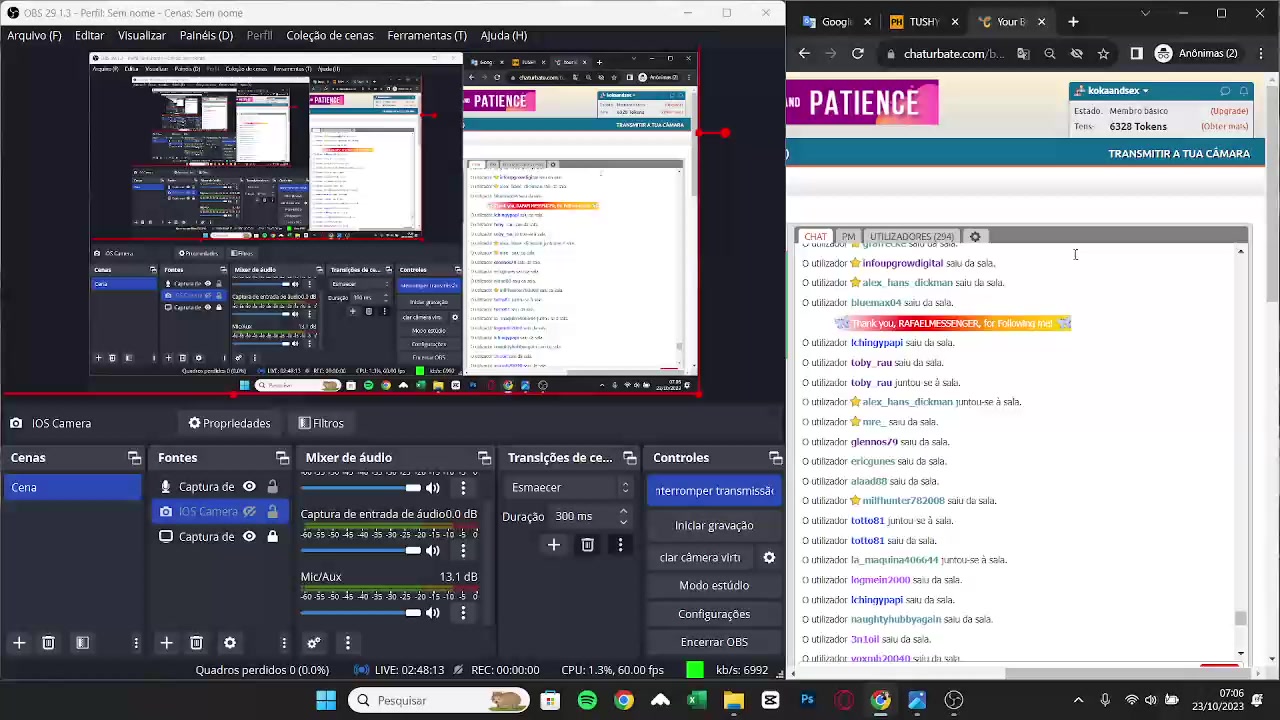Viewport: 1280px width, 720px height.
Task: Open advanced audio settings gears in Mixer
Action: click(313, 643)
